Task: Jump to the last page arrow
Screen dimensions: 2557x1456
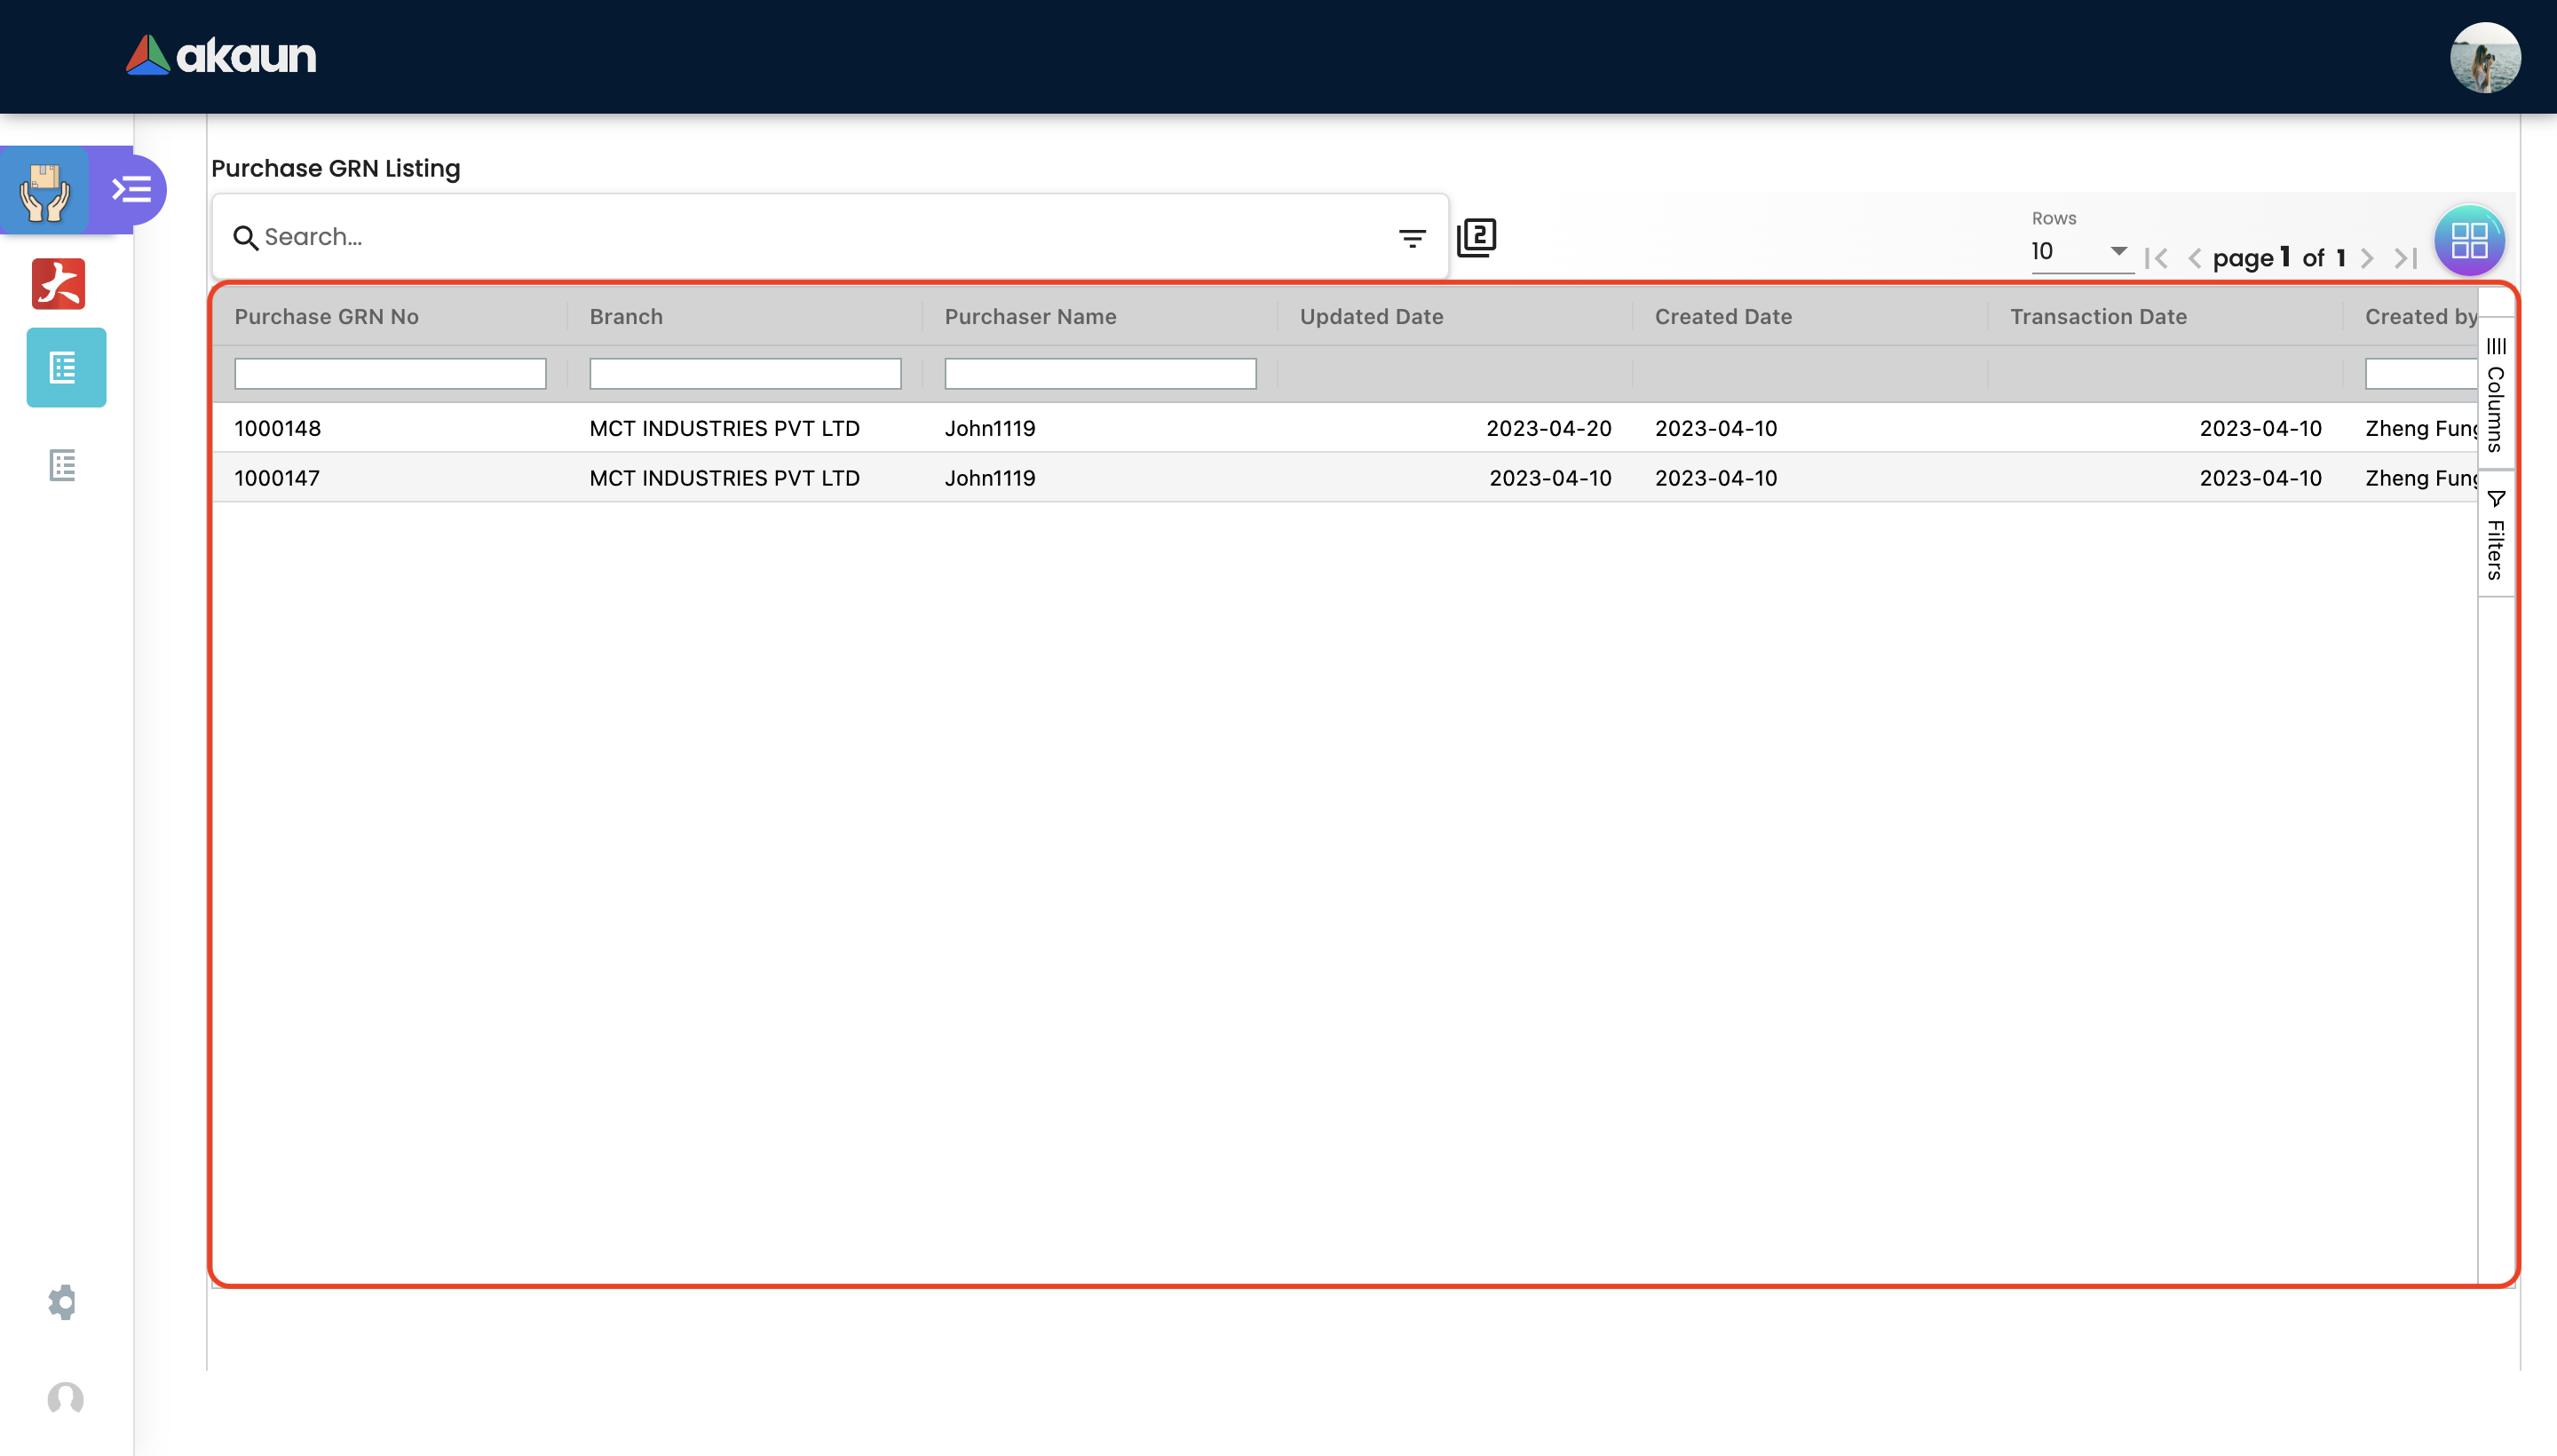Action: [x=2405, y=259]
